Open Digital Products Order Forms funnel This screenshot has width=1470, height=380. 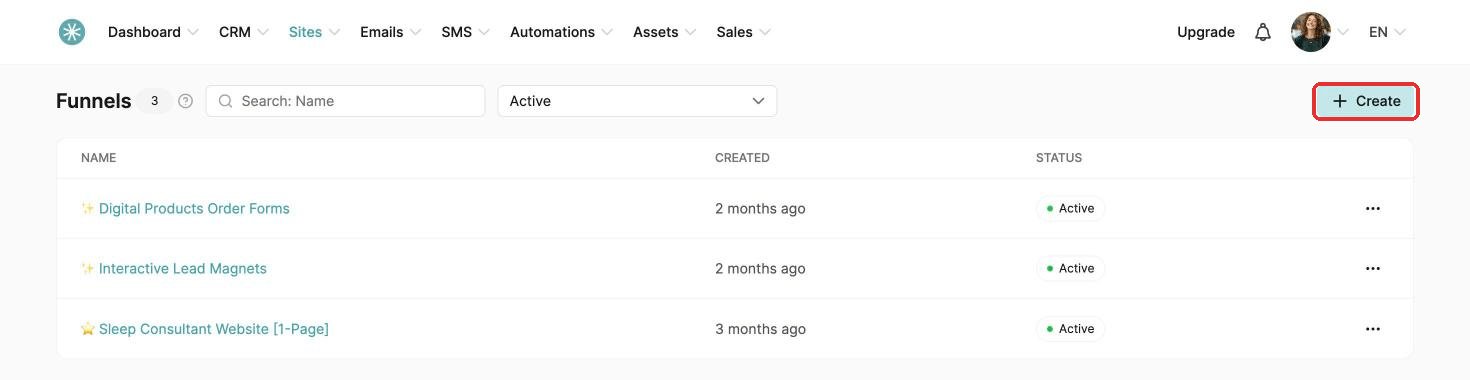(194, 208)
